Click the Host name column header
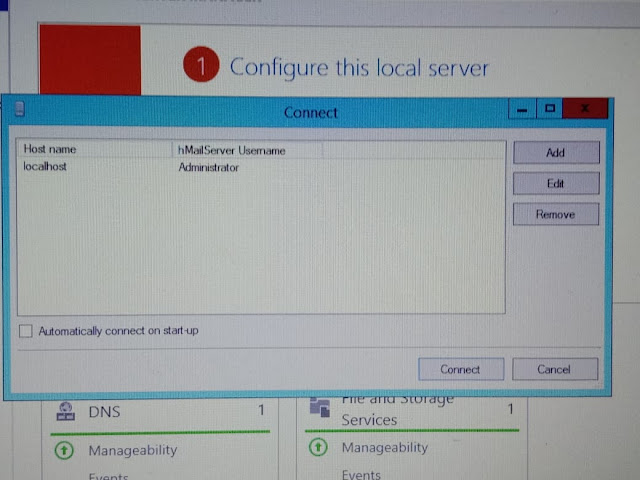This screenshot has width=640, height=480. (x=95, y=149)
